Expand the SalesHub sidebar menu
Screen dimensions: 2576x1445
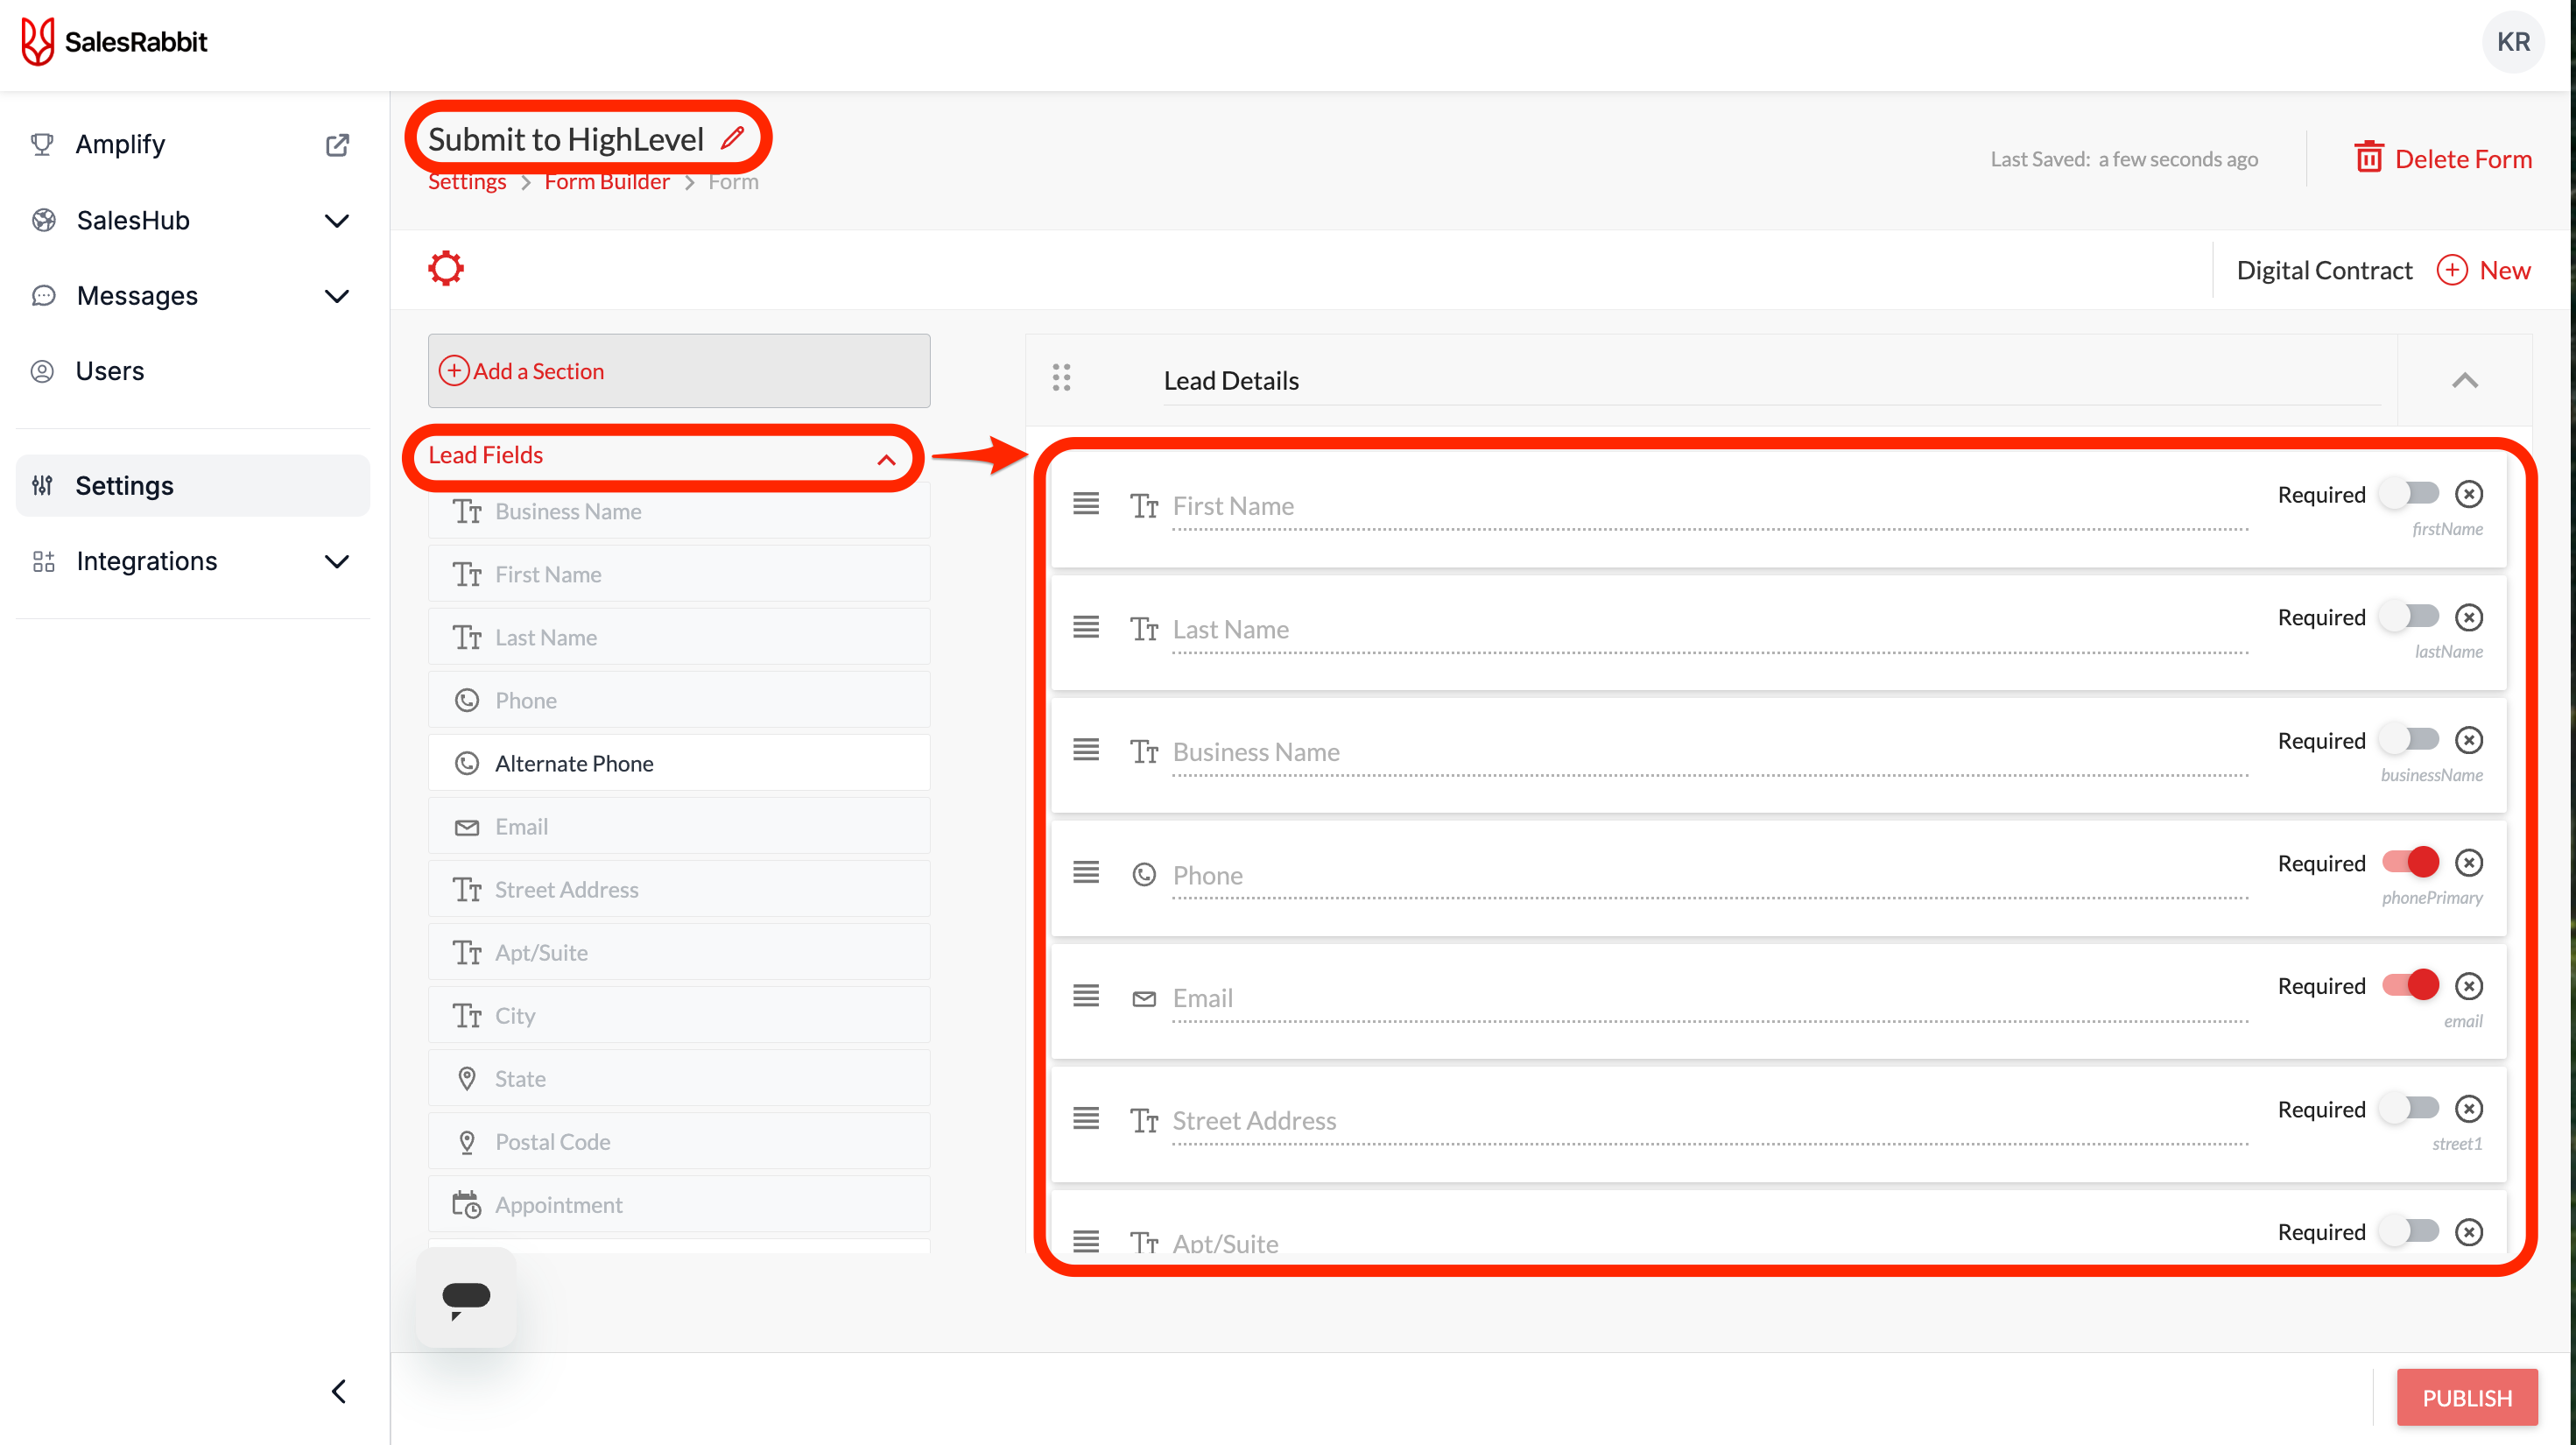tap(337, 220)
